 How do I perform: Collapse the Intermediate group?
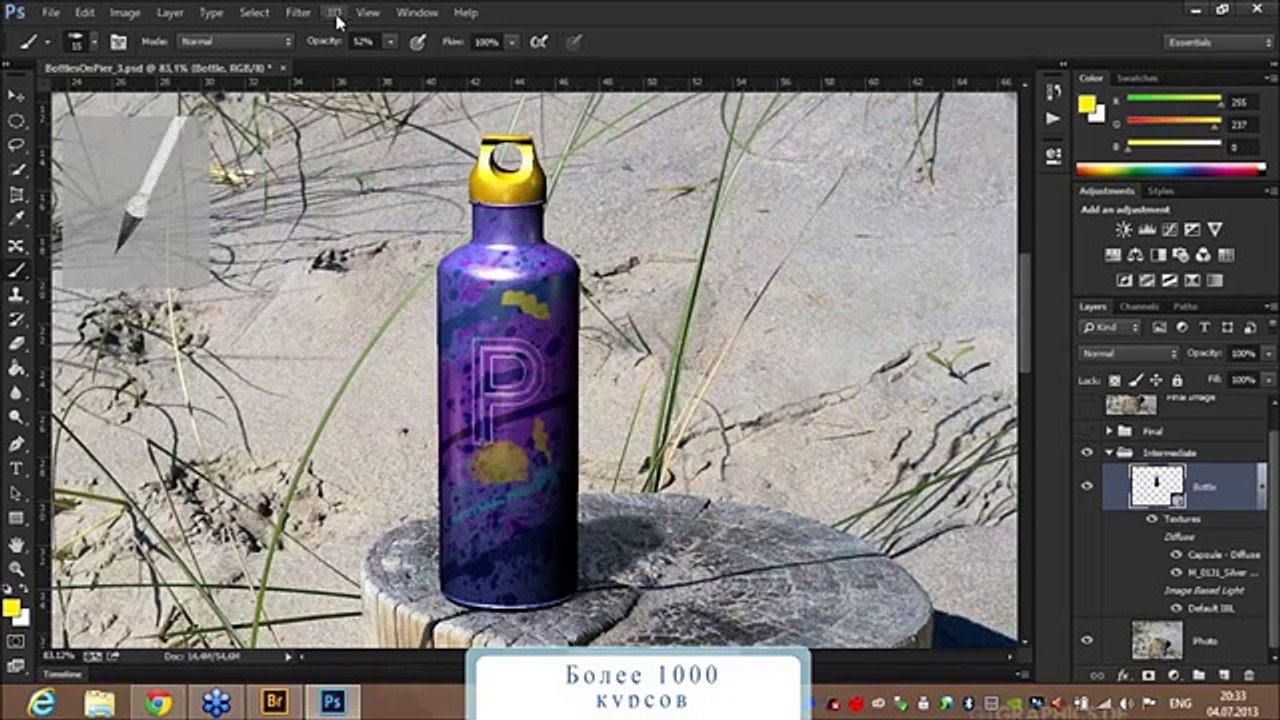click(1109, 453)
